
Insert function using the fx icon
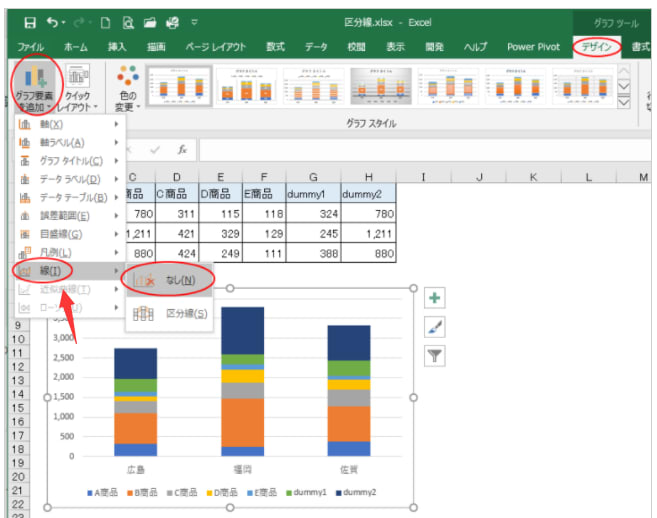pyautogui.click(x=181, y=149)
